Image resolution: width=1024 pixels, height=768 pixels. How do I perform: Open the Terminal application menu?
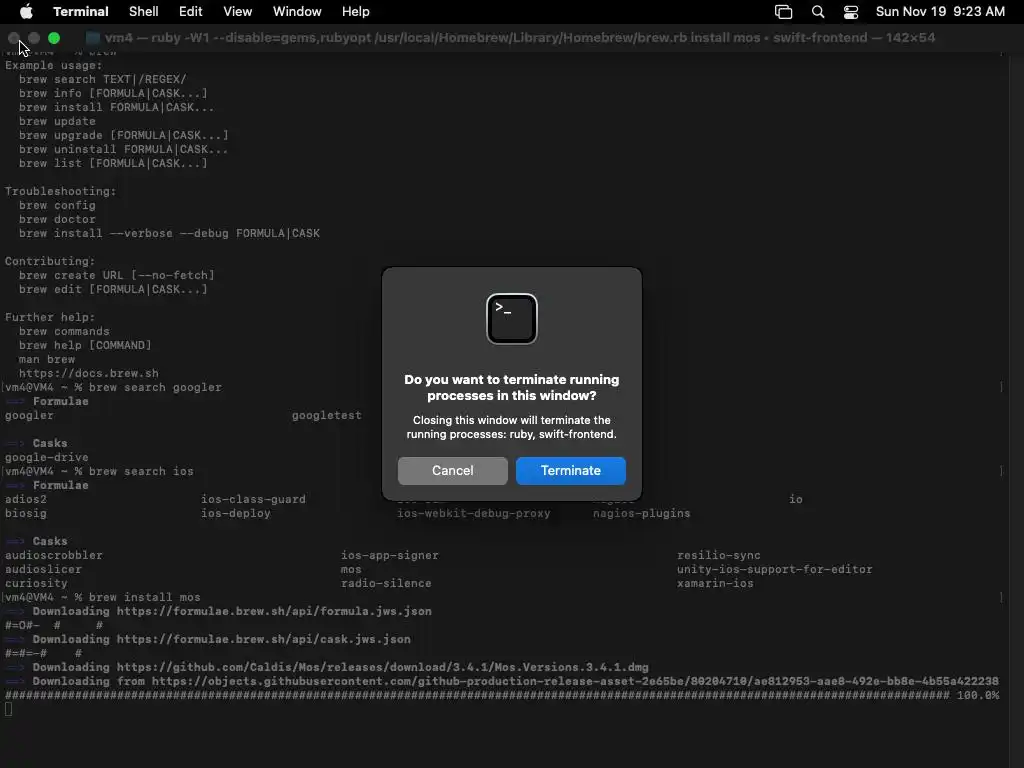click(81, 12)
